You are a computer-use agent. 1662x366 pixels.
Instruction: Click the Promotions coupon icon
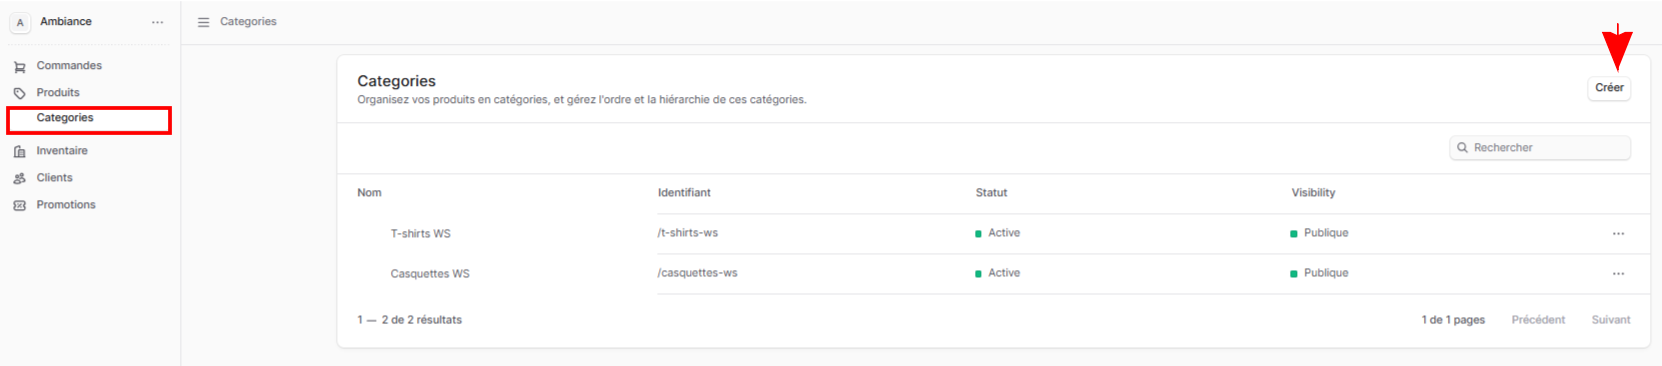pyautogui.click(x=19, y=205)
